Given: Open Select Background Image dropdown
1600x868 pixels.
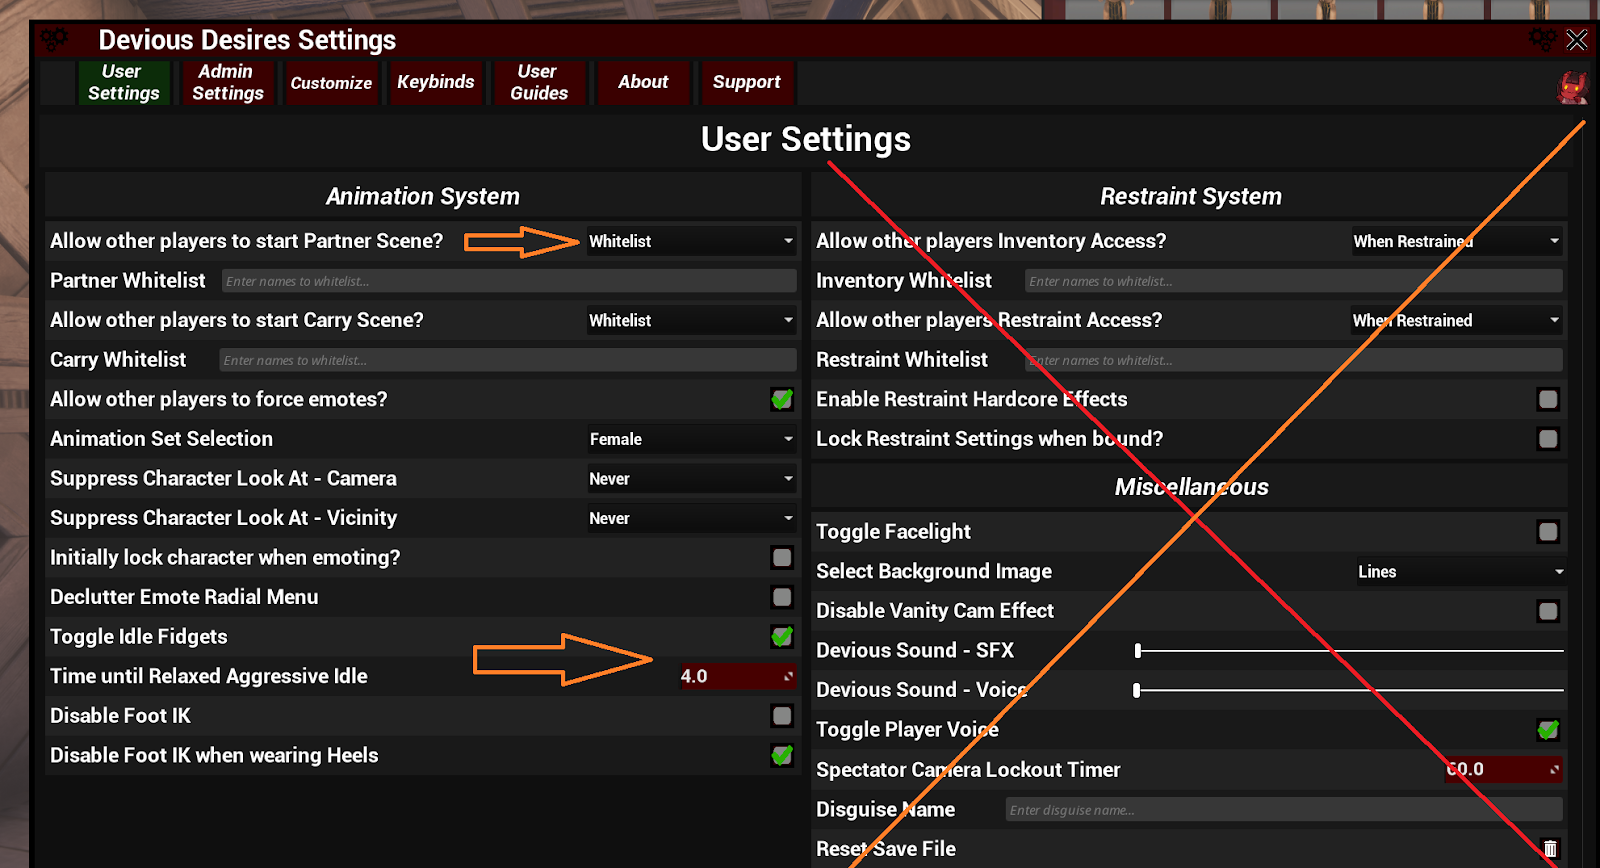Looking at the screenshot, I should point(1460,572).
